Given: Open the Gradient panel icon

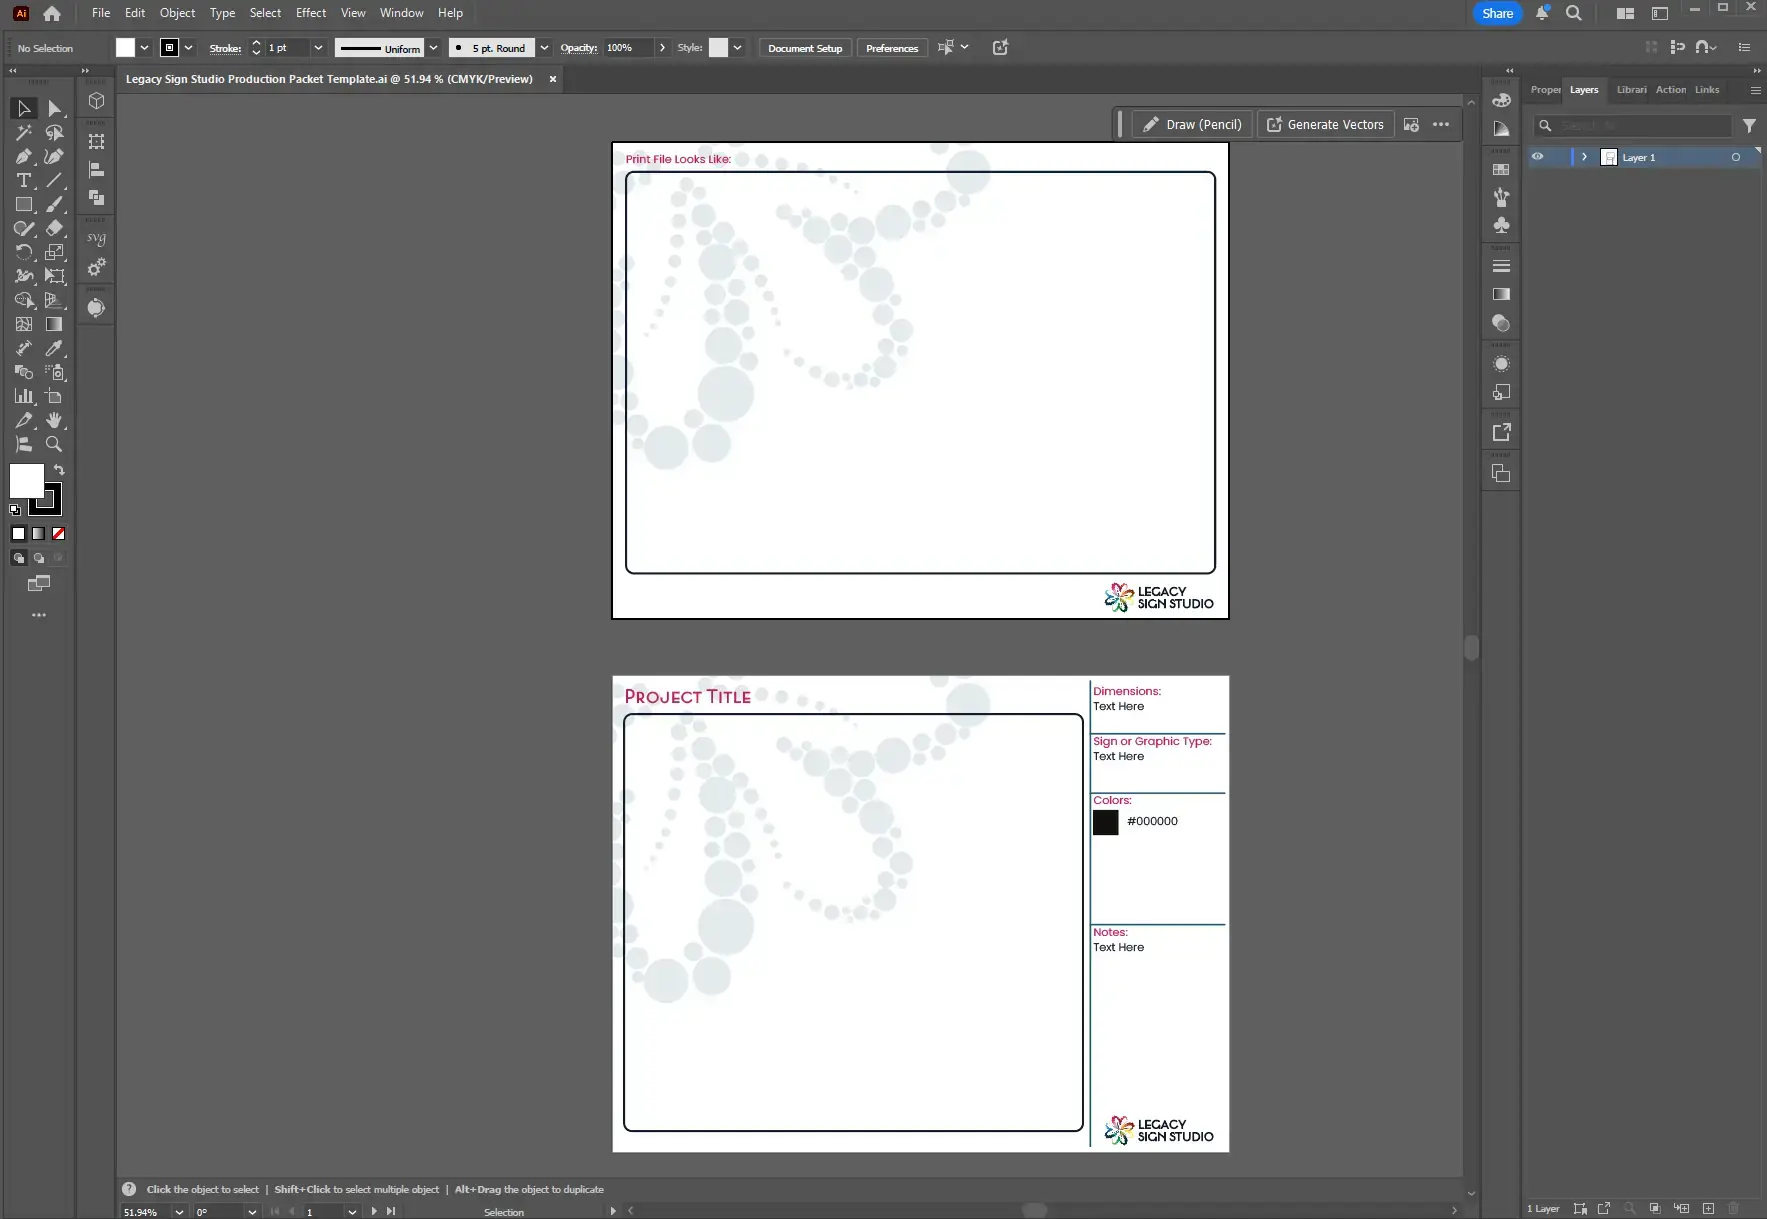Looking at the screenshot, I should point(1501,294).
